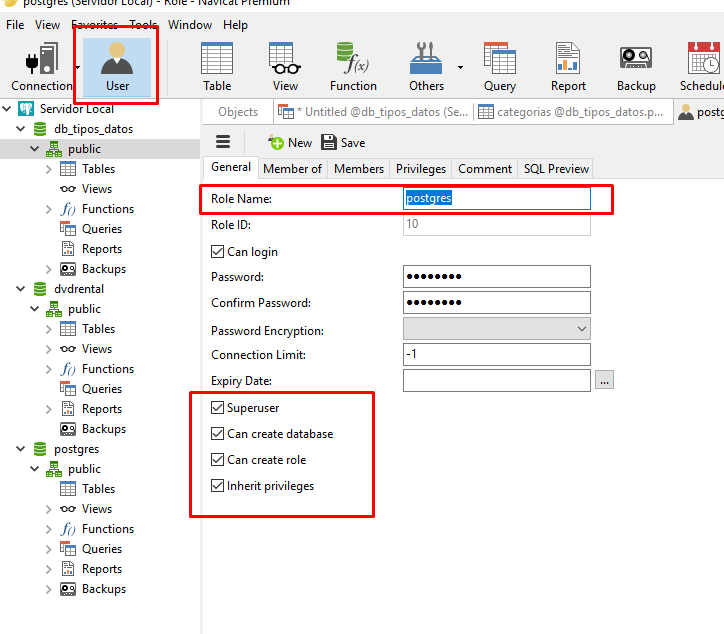Viewport: 724px width, 634px height.
Task: Toggle the Can login checkbox
Action: (217, 252)
